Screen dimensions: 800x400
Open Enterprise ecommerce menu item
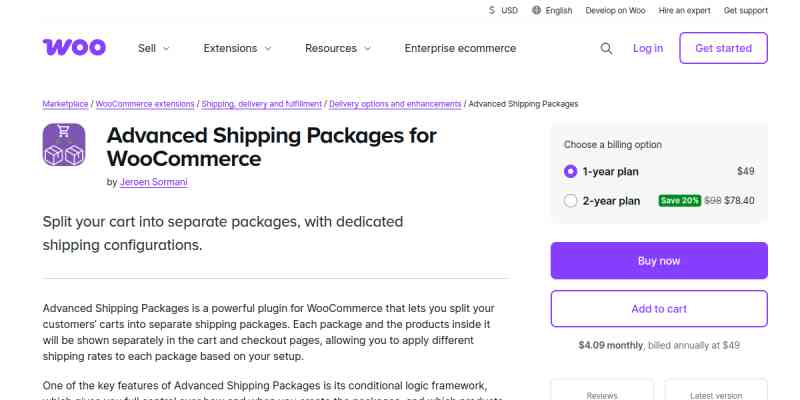(460, 48)
